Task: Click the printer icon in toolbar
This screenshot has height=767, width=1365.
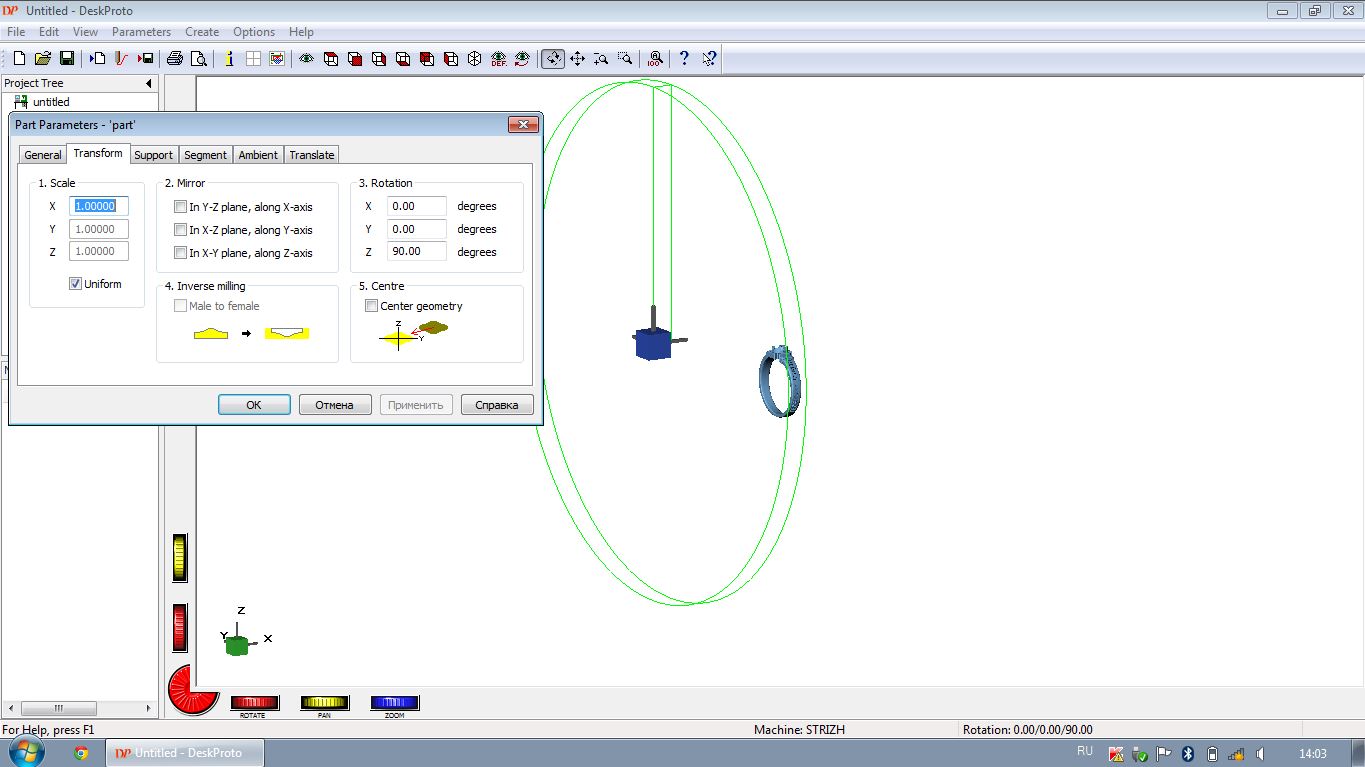Action: (175, 59)
